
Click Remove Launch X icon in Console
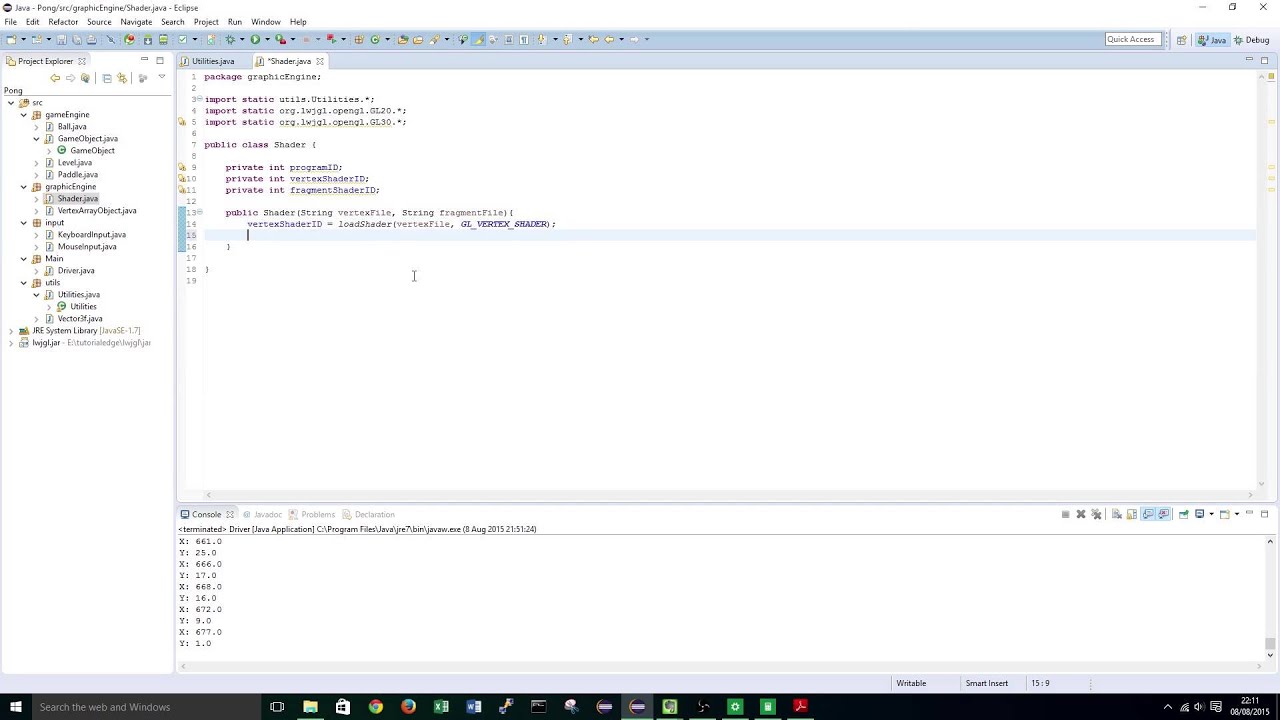1081,514
